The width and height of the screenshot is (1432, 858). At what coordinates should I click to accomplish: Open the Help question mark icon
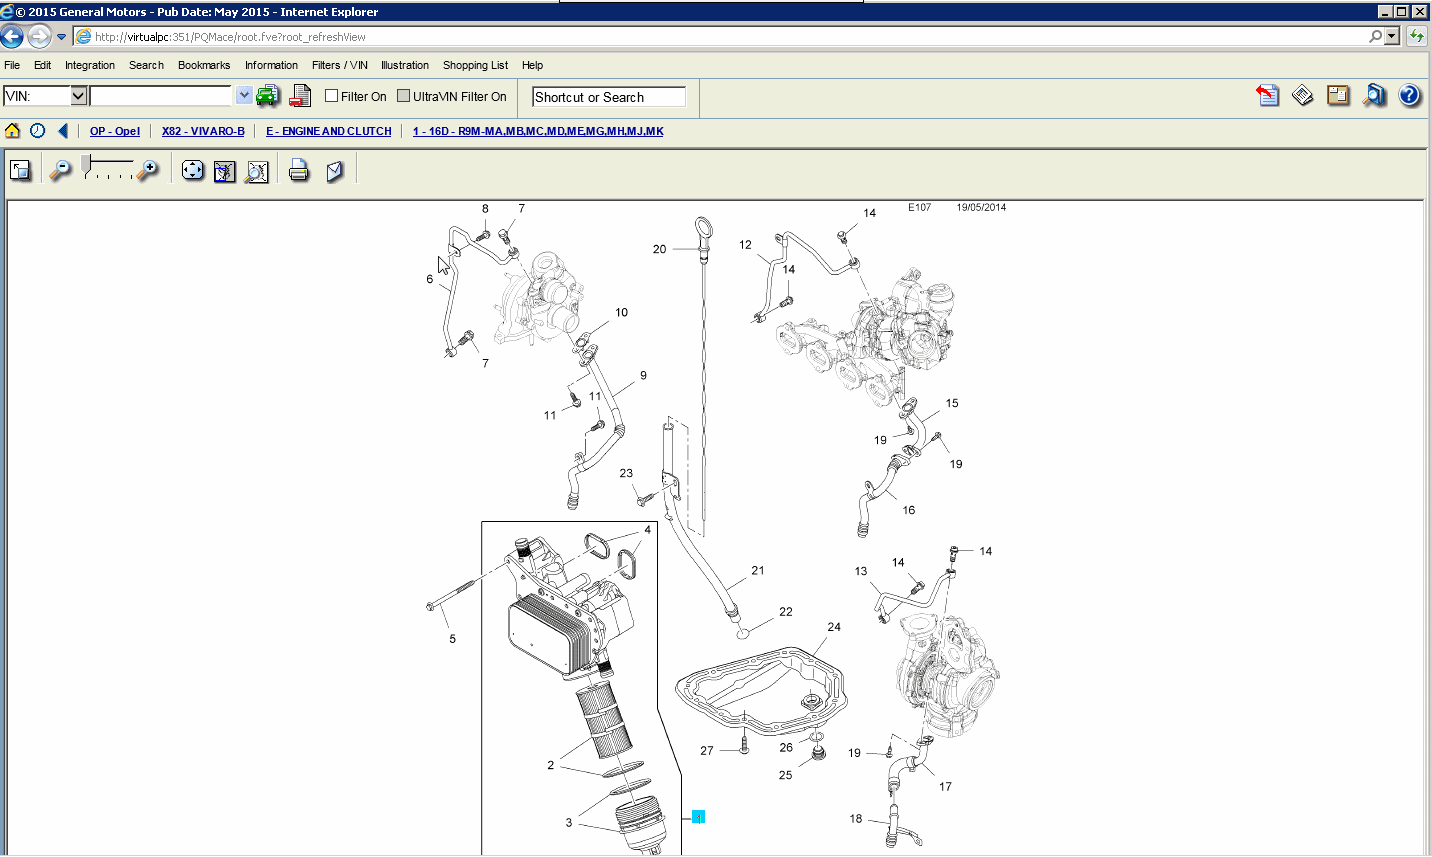point(1408,95)
